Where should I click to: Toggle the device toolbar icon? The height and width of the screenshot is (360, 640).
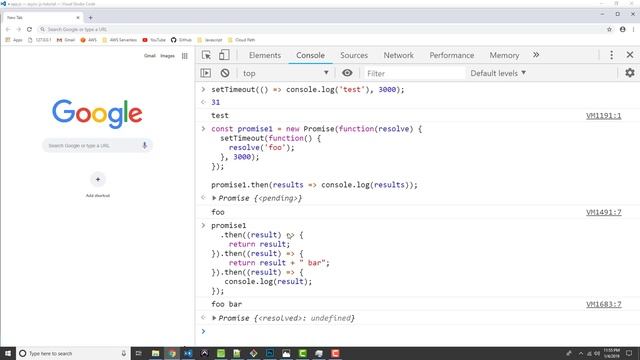click(x=224, y=55)
